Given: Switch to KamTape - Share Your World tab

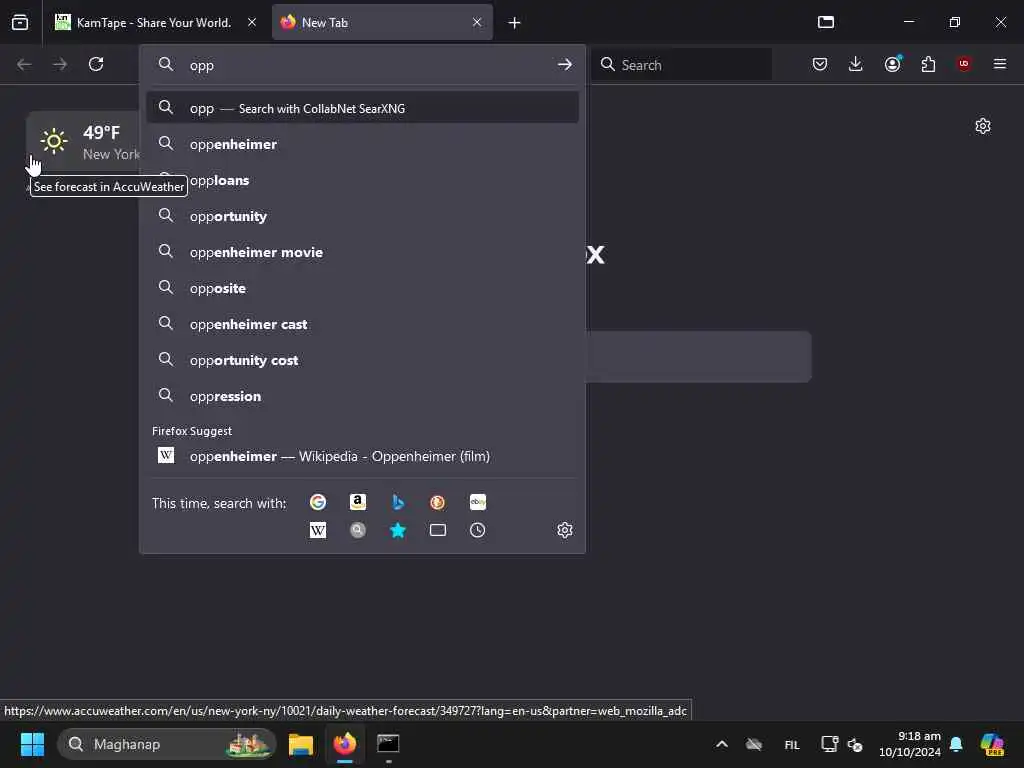Looking at the screenshot, I should [x=154, y=23].
